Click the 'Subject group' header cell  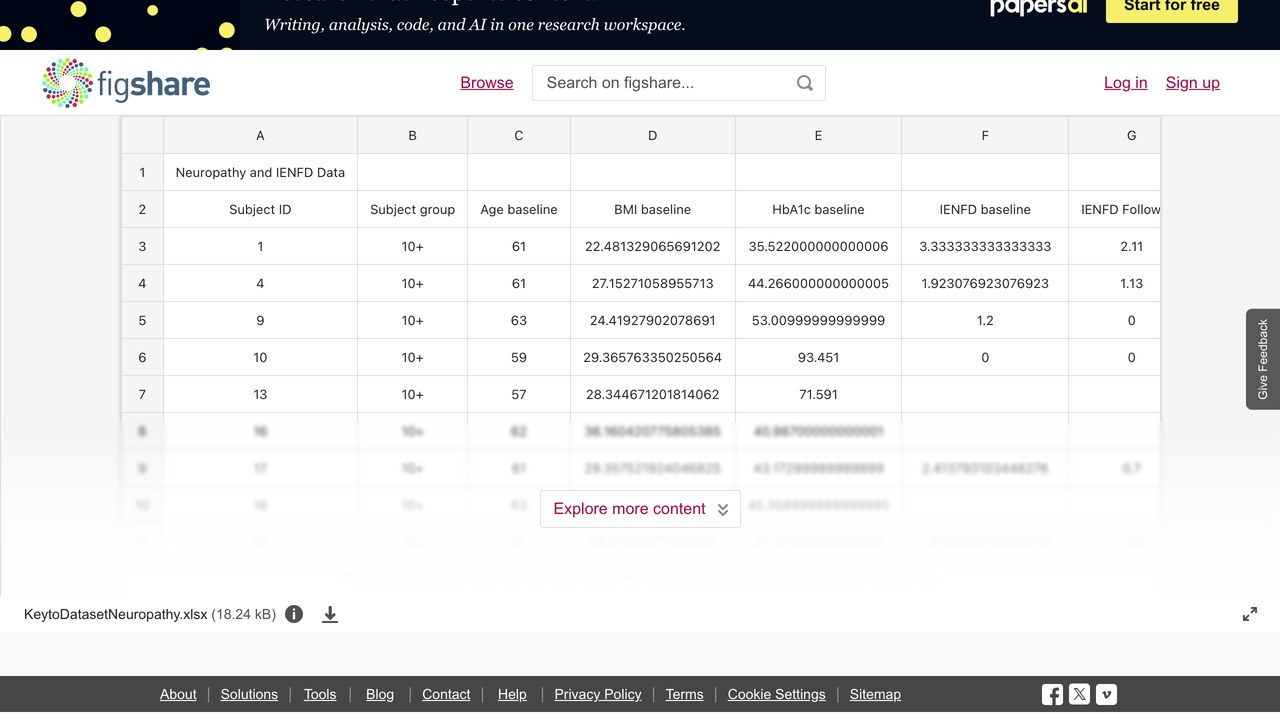tap(412, 209)
